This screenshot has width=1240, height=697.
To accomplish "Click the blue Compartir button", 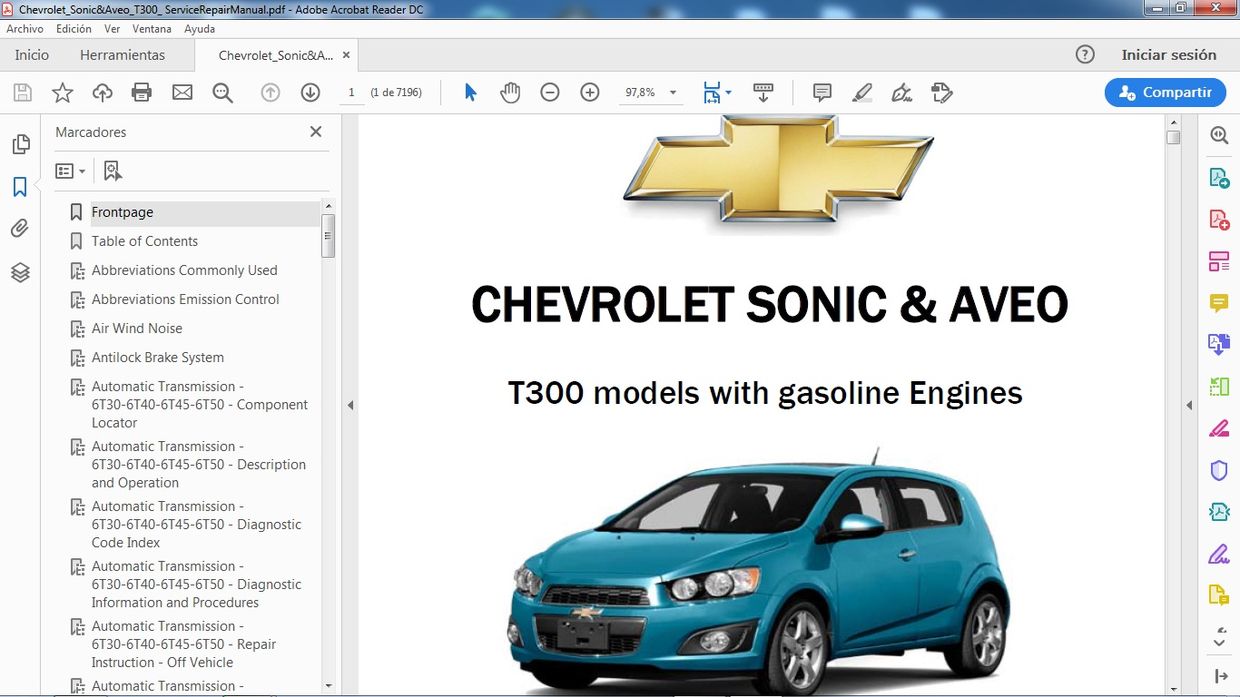I will 1165,92.
